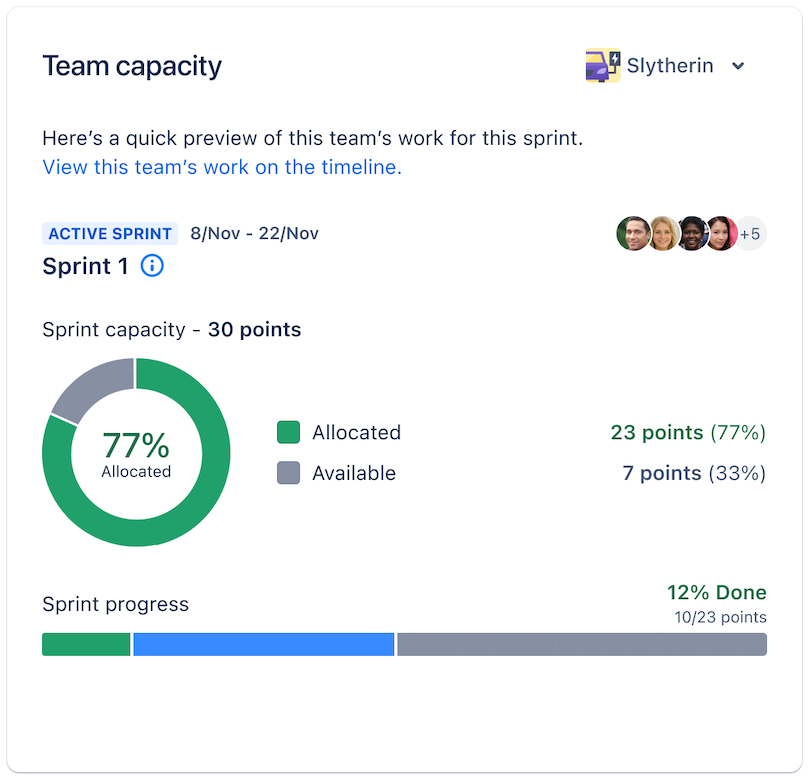Open the timeline via the blue link
The width and height of the screenshot is (811, 783).
tap(221, 167)
